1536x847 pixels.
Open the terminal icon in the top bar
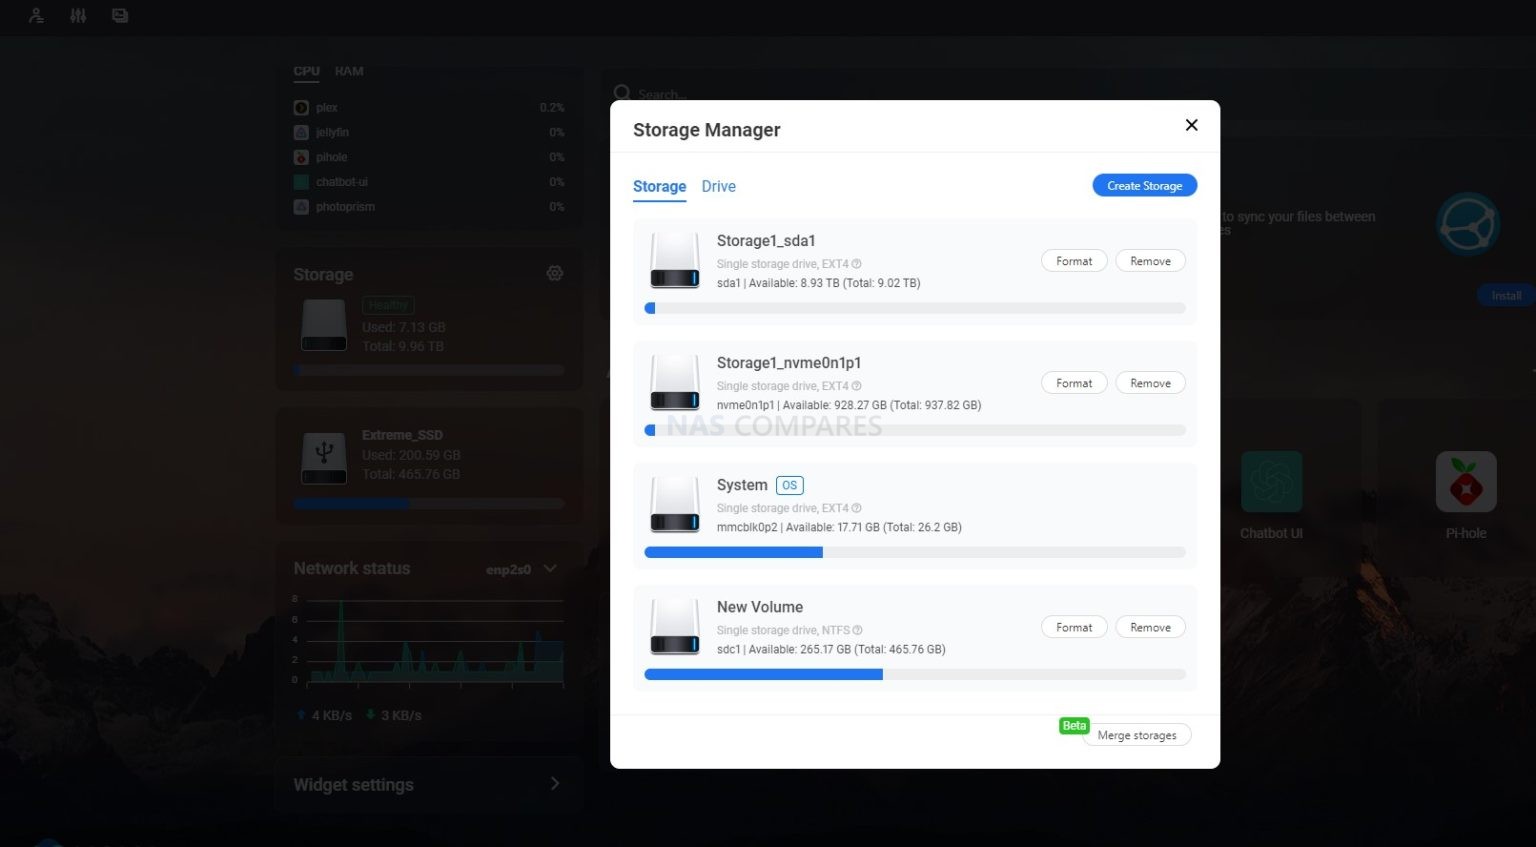tap(120, 16)
